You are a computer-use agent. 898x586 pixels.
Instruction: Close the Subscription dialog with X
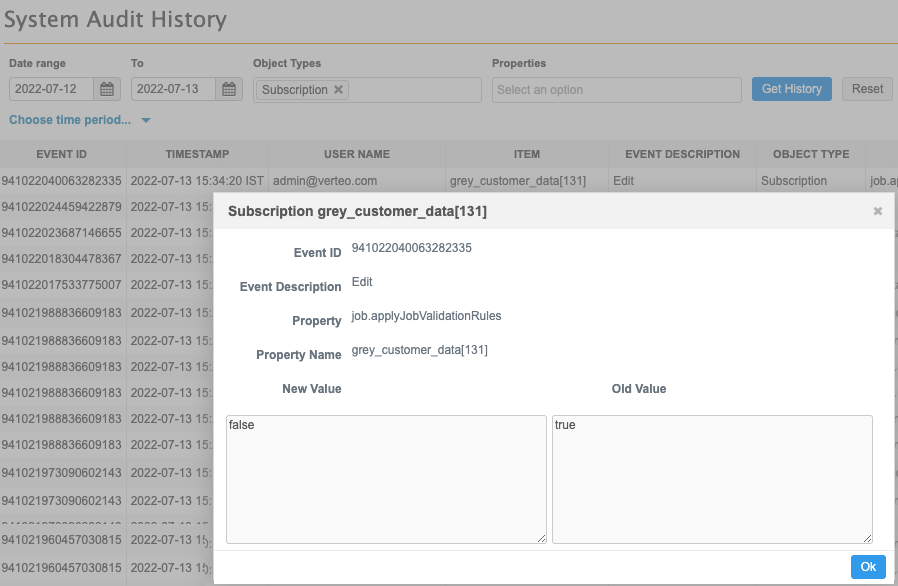pyautogui.click(x=877, y=211)
